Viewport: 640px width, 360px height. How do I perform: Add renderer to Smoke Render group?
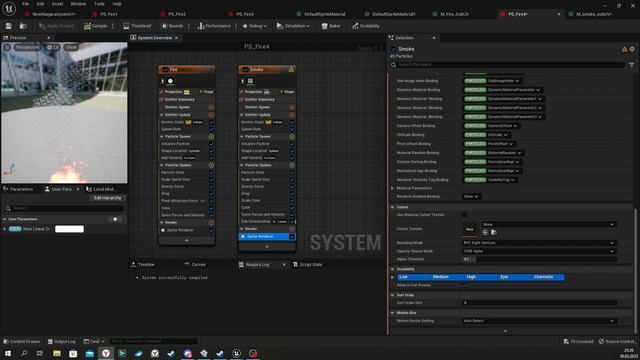point(292,229)
